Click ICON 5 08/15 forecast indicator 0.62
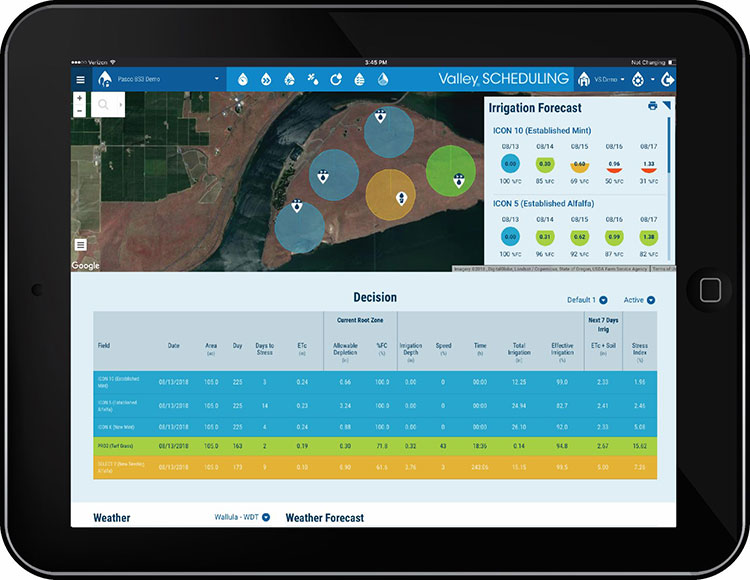The width and height of the screenshot is (750, 580). tap(579, 237)
